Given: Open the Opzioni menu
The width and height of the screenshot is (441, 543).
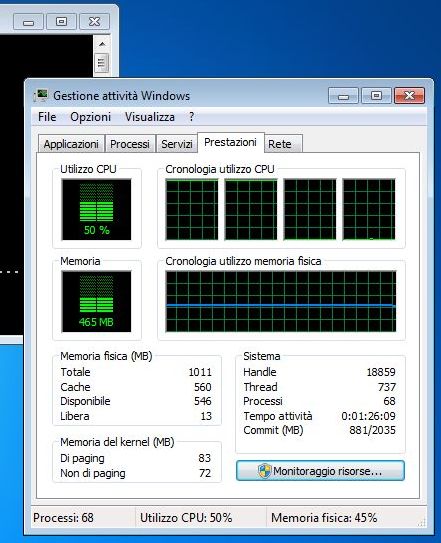Looking at the screenshot, I should point(90,117).
